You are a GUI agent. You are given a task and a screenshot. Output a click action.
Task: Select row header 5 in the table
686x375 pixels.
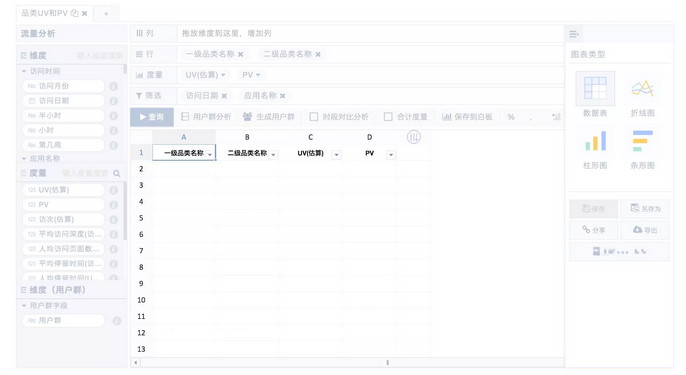[141, 218]
